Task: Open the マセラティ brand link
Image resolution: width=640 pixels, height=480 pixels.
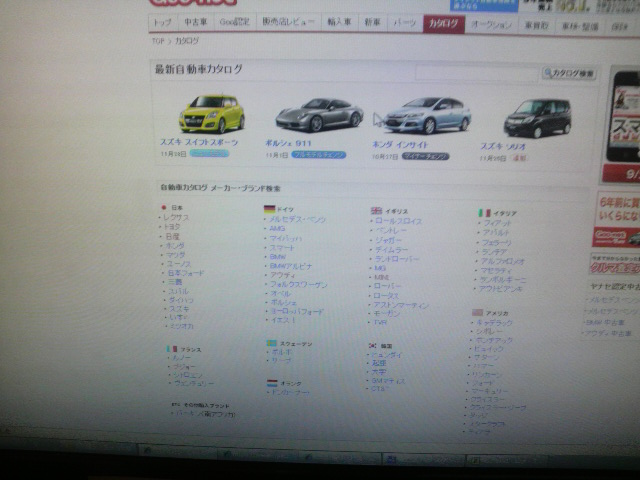Action: pyautogui.click(x=496, y=271)
